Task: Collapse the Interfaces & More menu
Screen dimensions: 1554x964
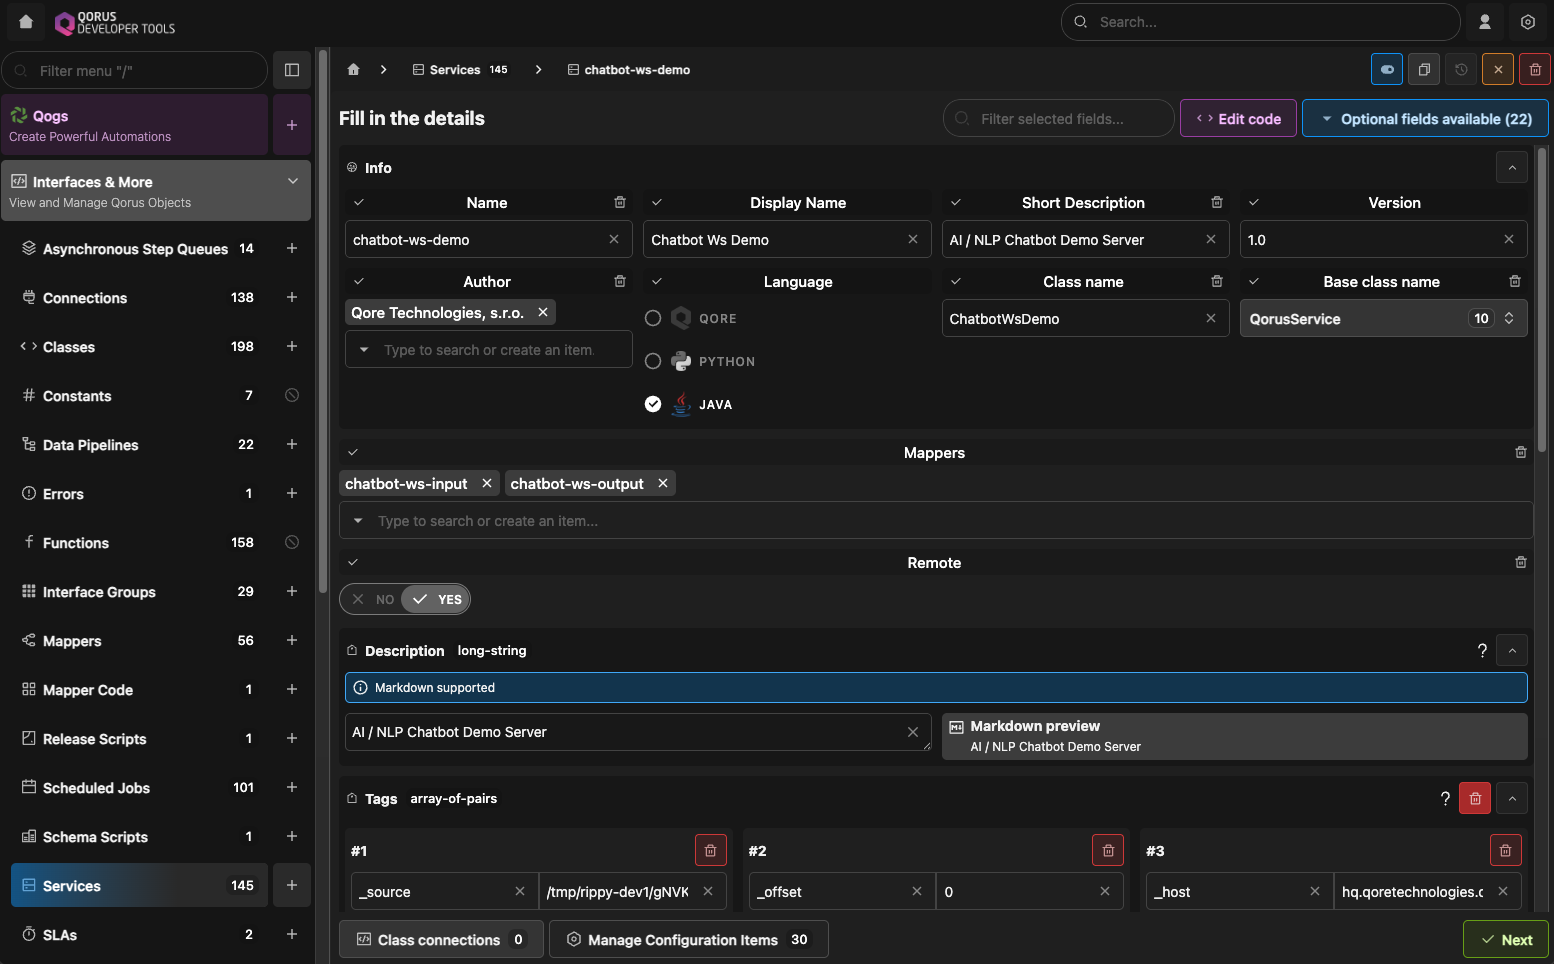Action: (x=293, y=182)
